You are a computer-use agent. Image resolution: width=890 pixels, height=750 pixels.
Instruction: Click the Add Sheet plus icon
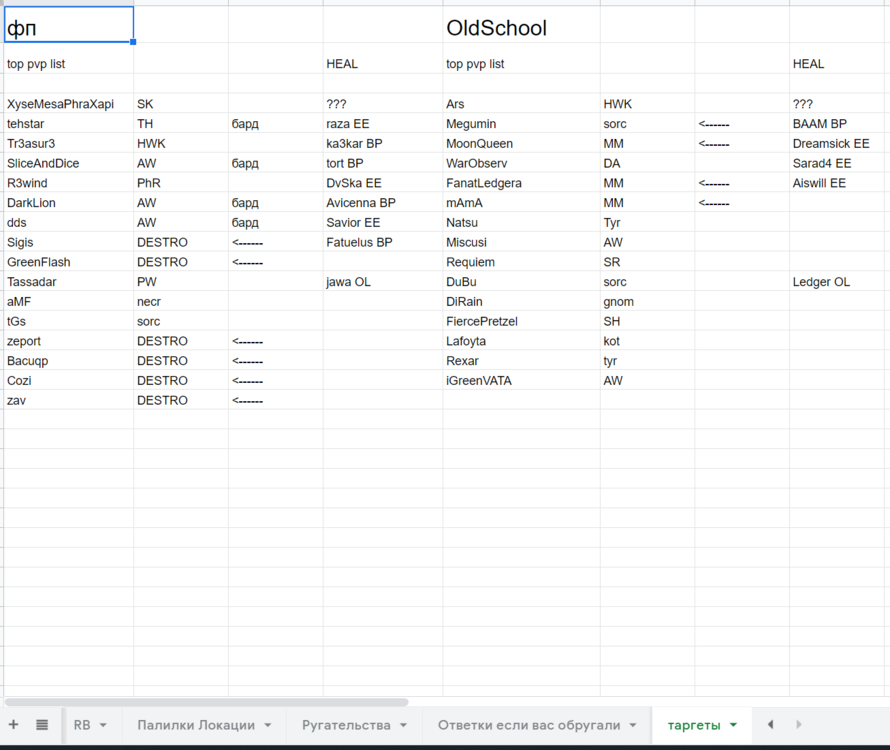click(13, 725)
